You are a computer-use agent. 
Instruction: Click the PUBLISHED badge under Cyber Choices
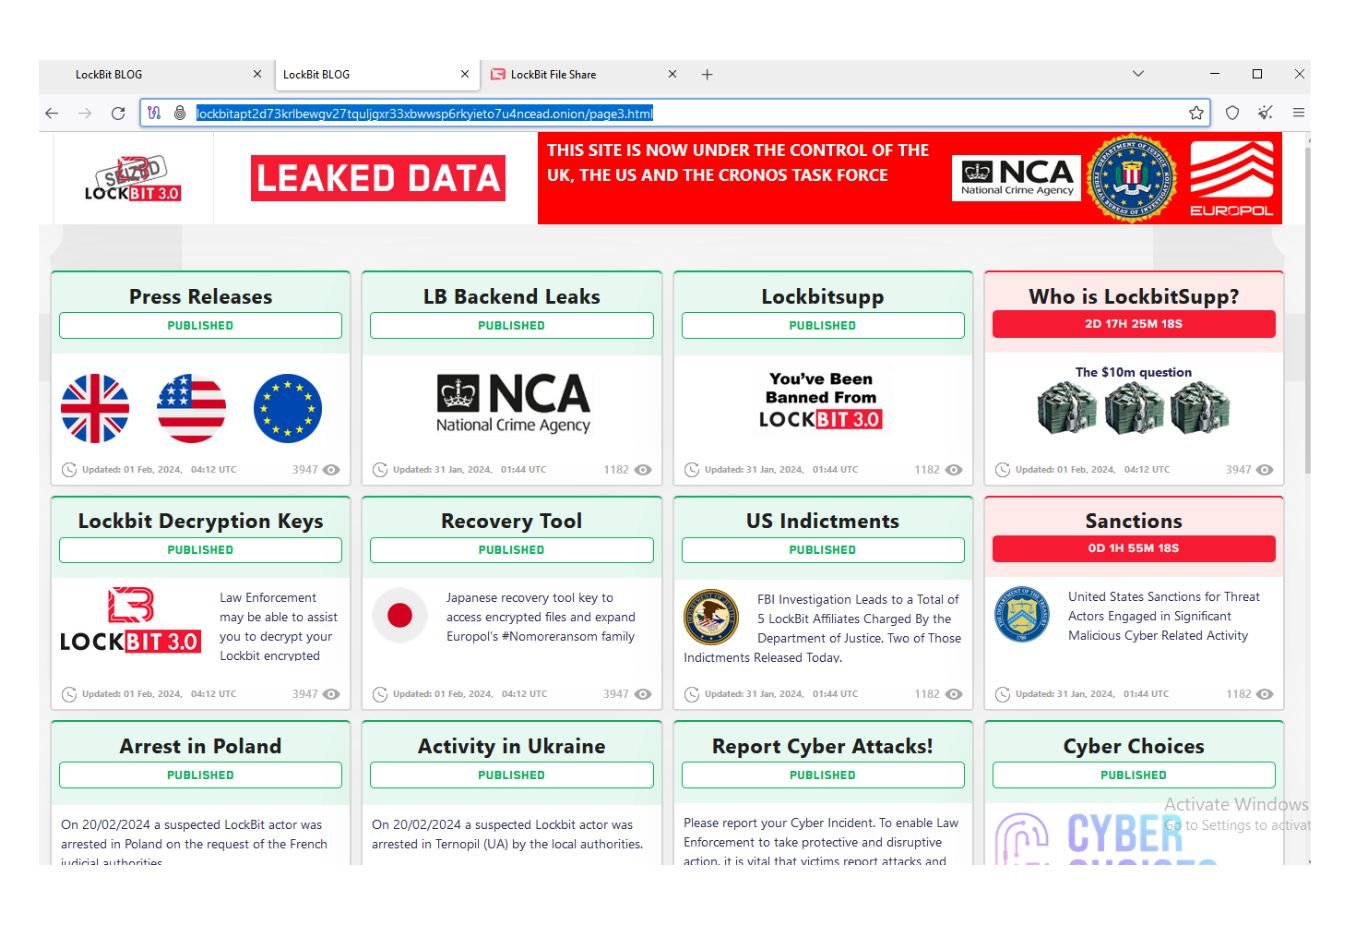tap(1134, 775)
